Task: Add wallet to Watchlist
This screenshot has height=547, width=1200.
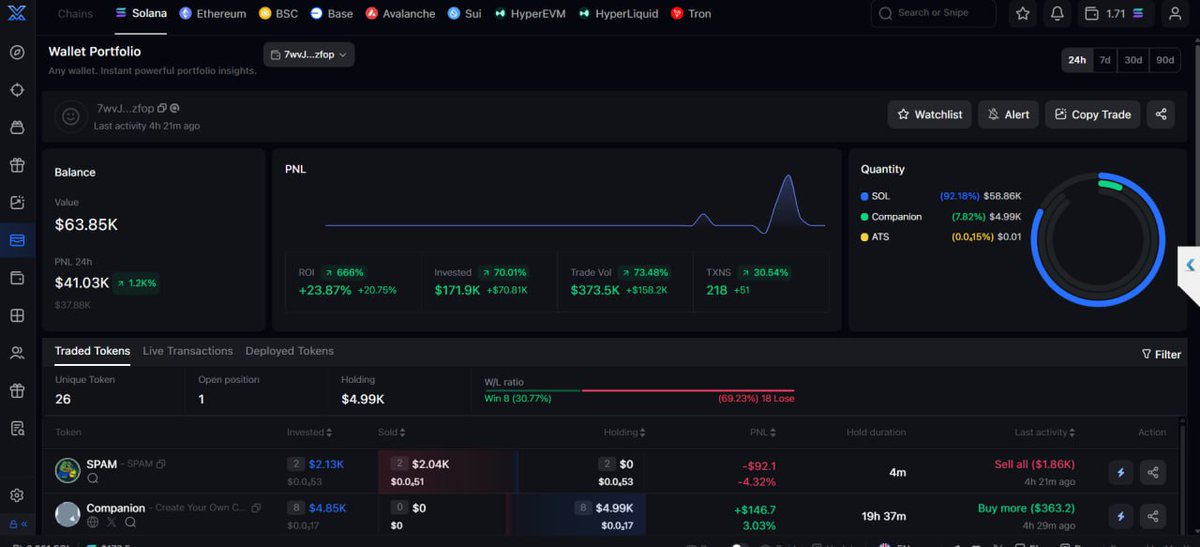Action: click(x=929, y=114)
